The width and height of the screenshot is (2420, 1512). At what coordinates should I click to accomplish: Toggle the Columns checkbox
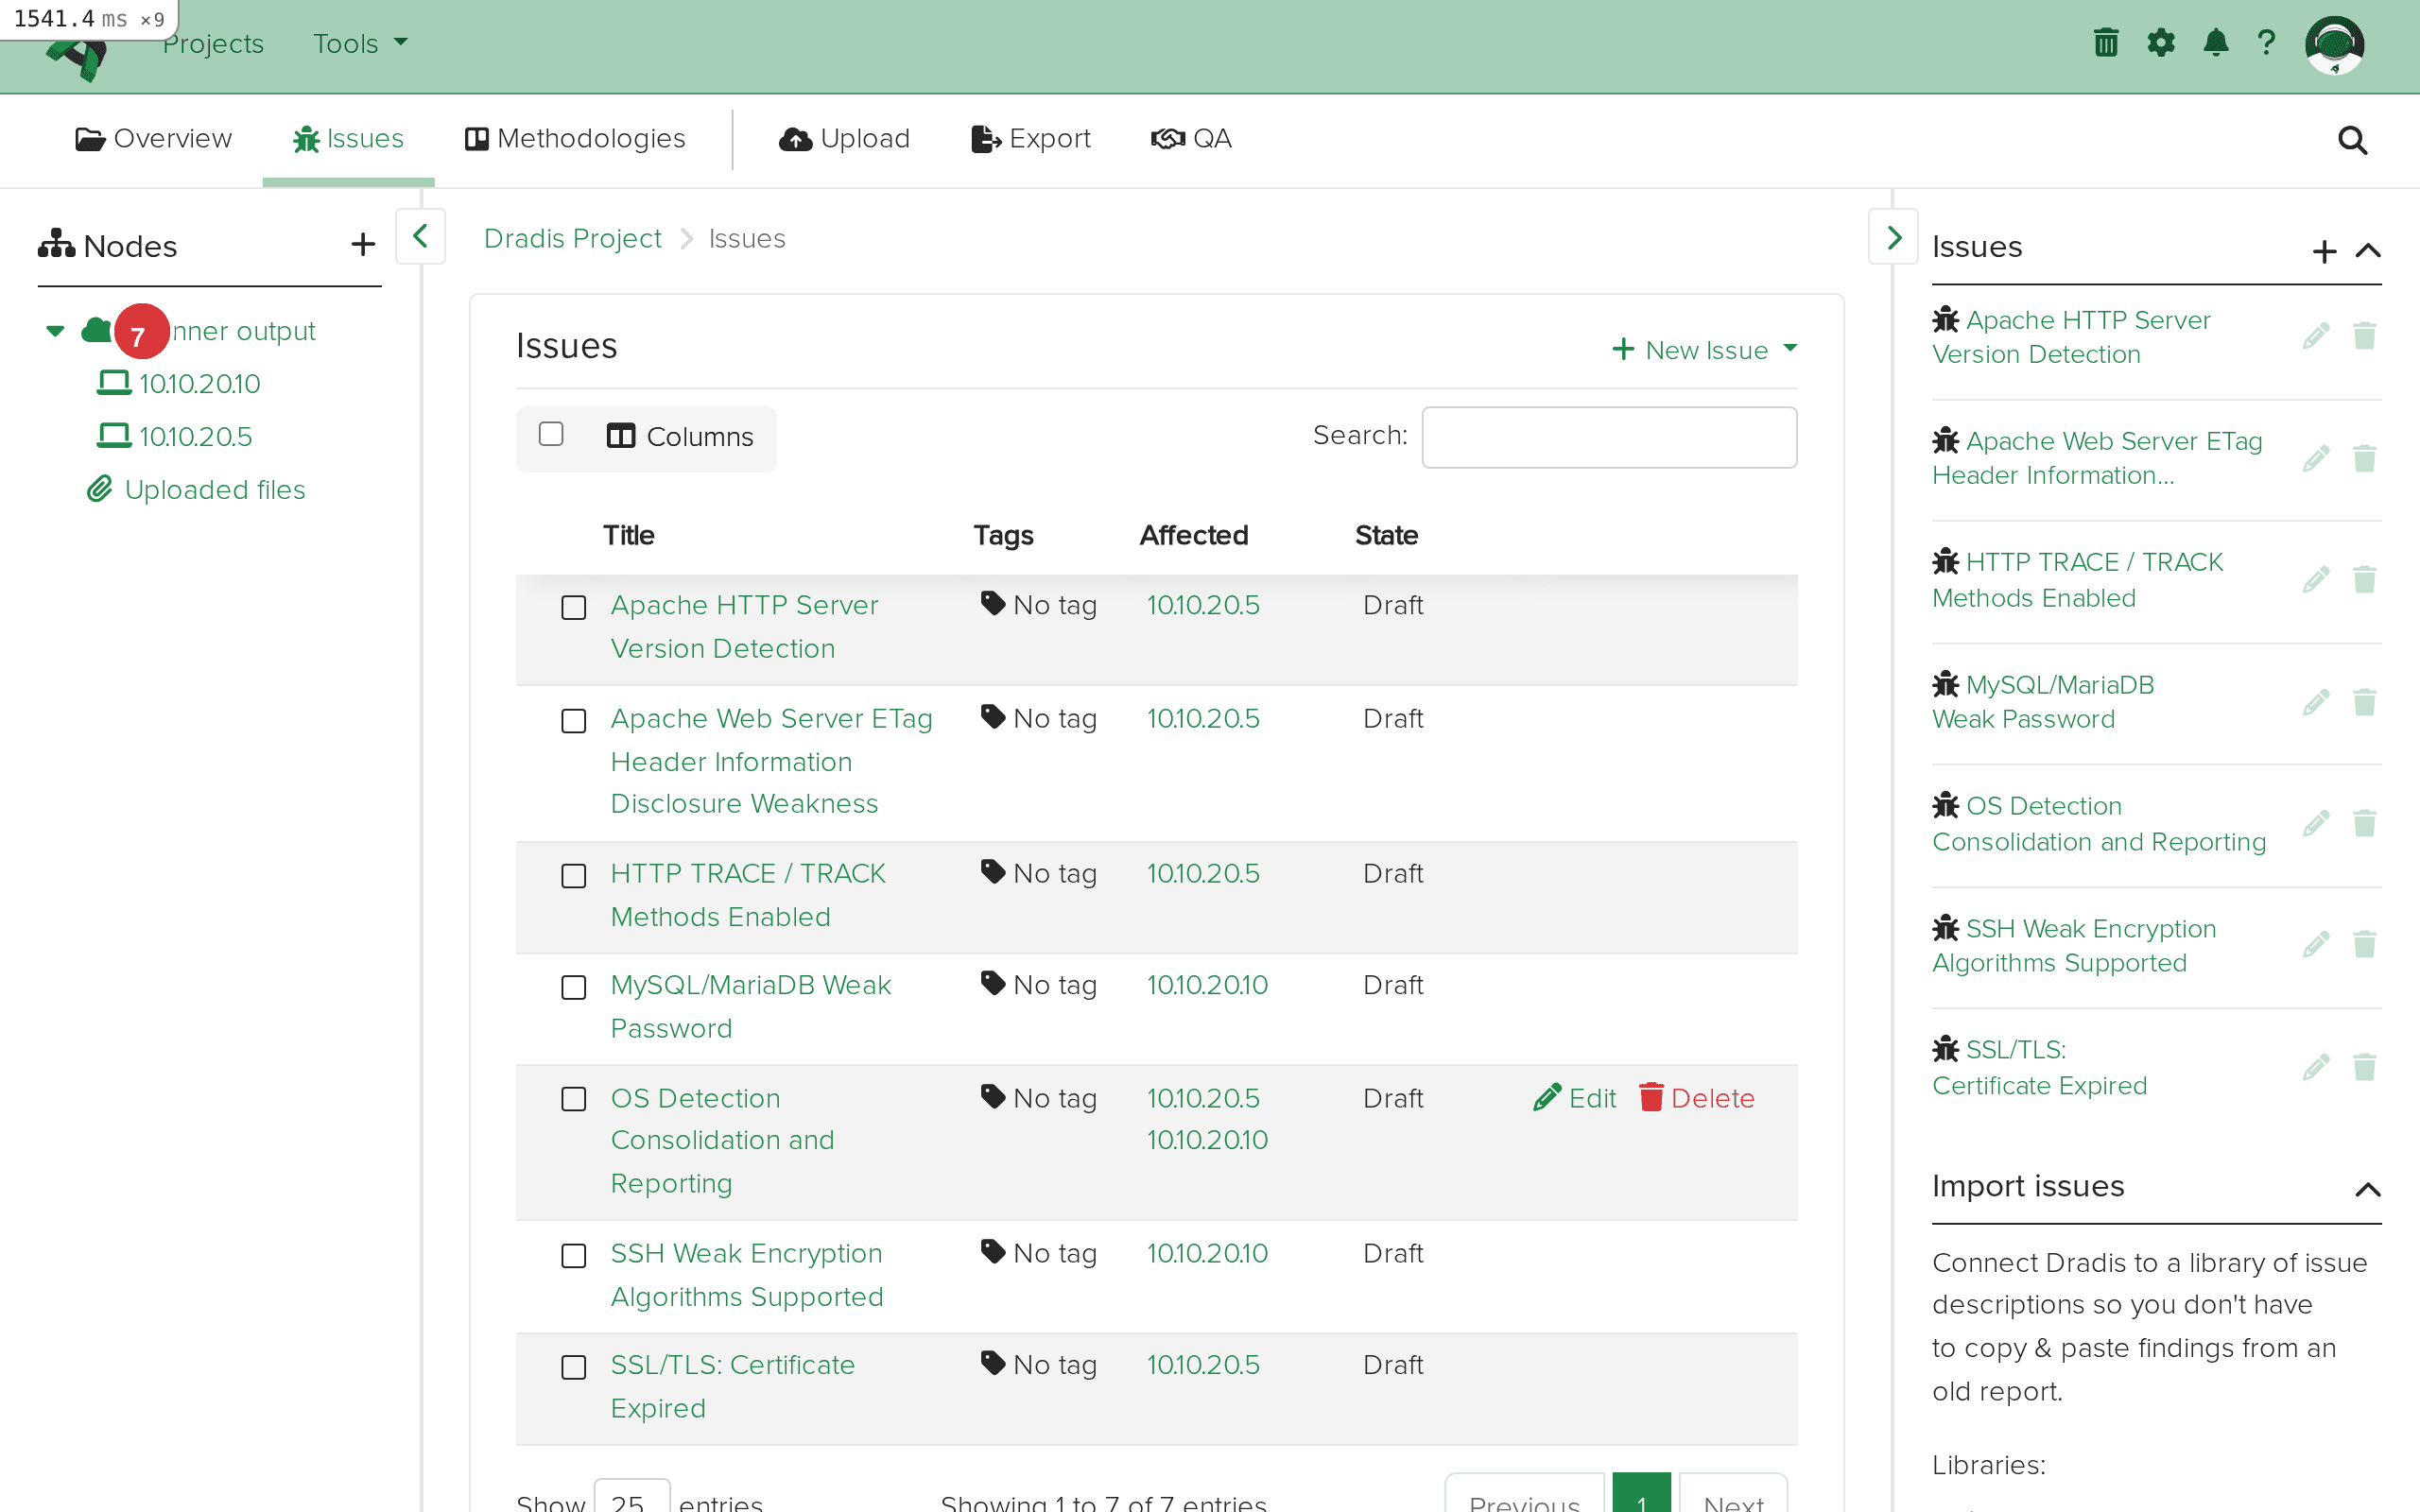(x=552, y=433)
